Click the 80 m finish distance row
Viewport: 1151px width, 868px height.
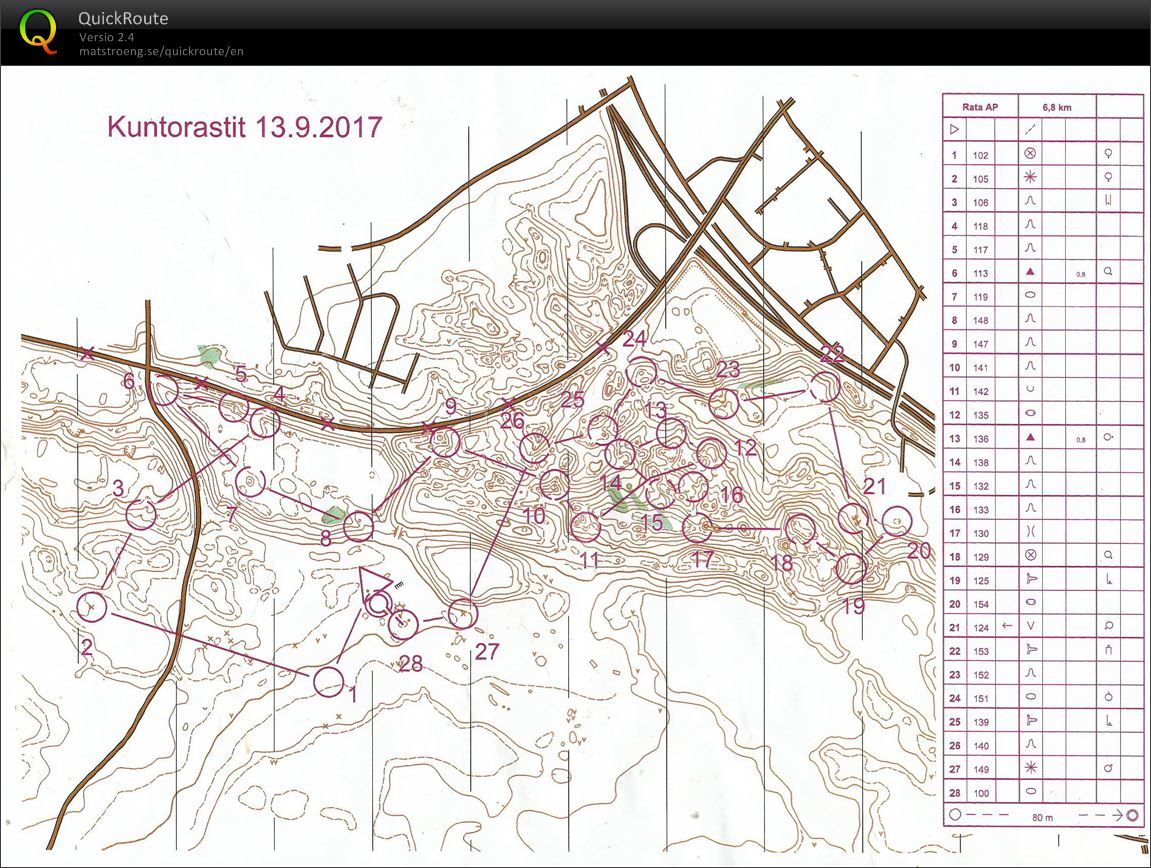coord(1042,816)
